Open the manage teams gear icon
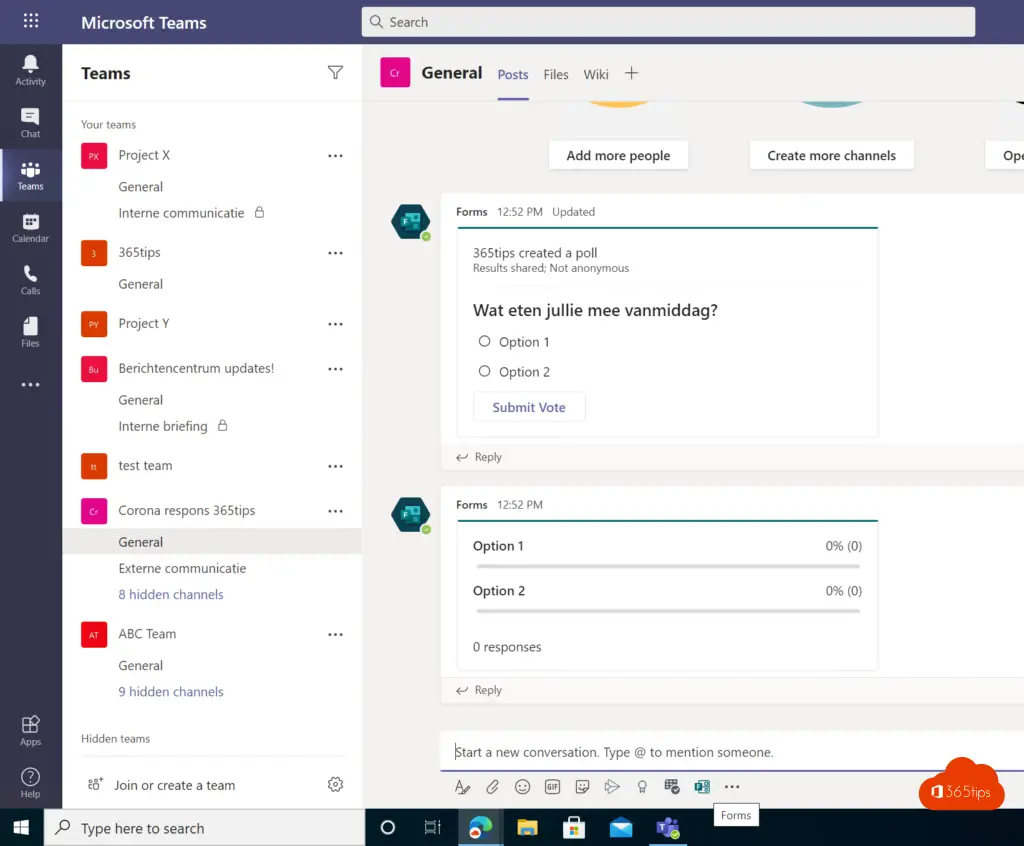1024x846 pixels. point(335,785)
